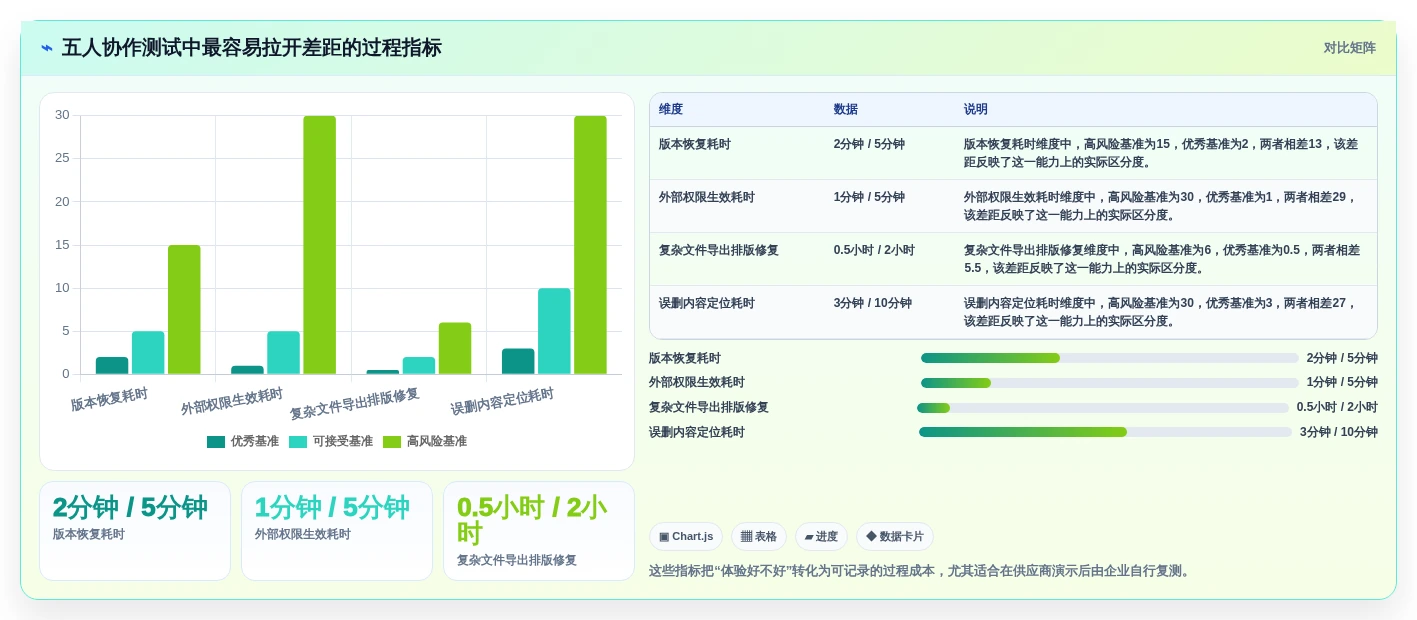Click the 高风险基准 bar for 外部权限生效耗时
Viewport: 1417px width, 620px height.
coord(320,245)
